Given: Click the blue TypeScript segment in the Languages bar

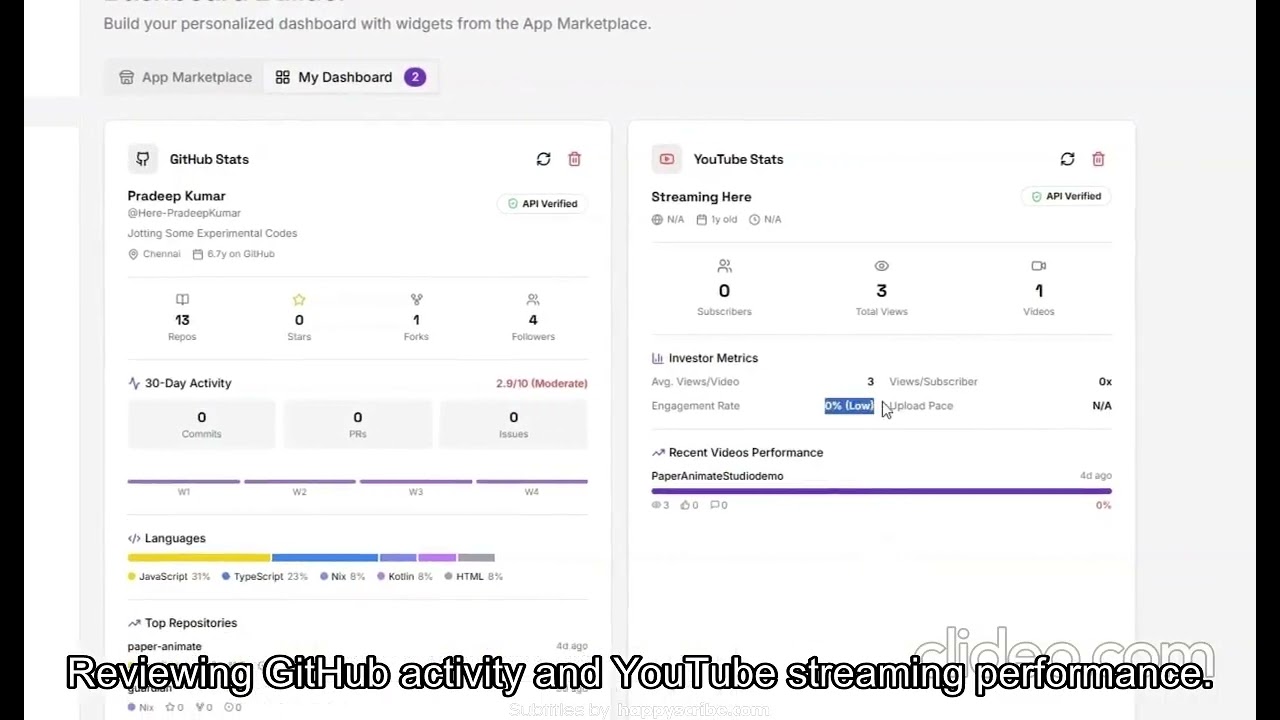Looking at the screenshot, I should pyautogui.click(x=325, y=558).
